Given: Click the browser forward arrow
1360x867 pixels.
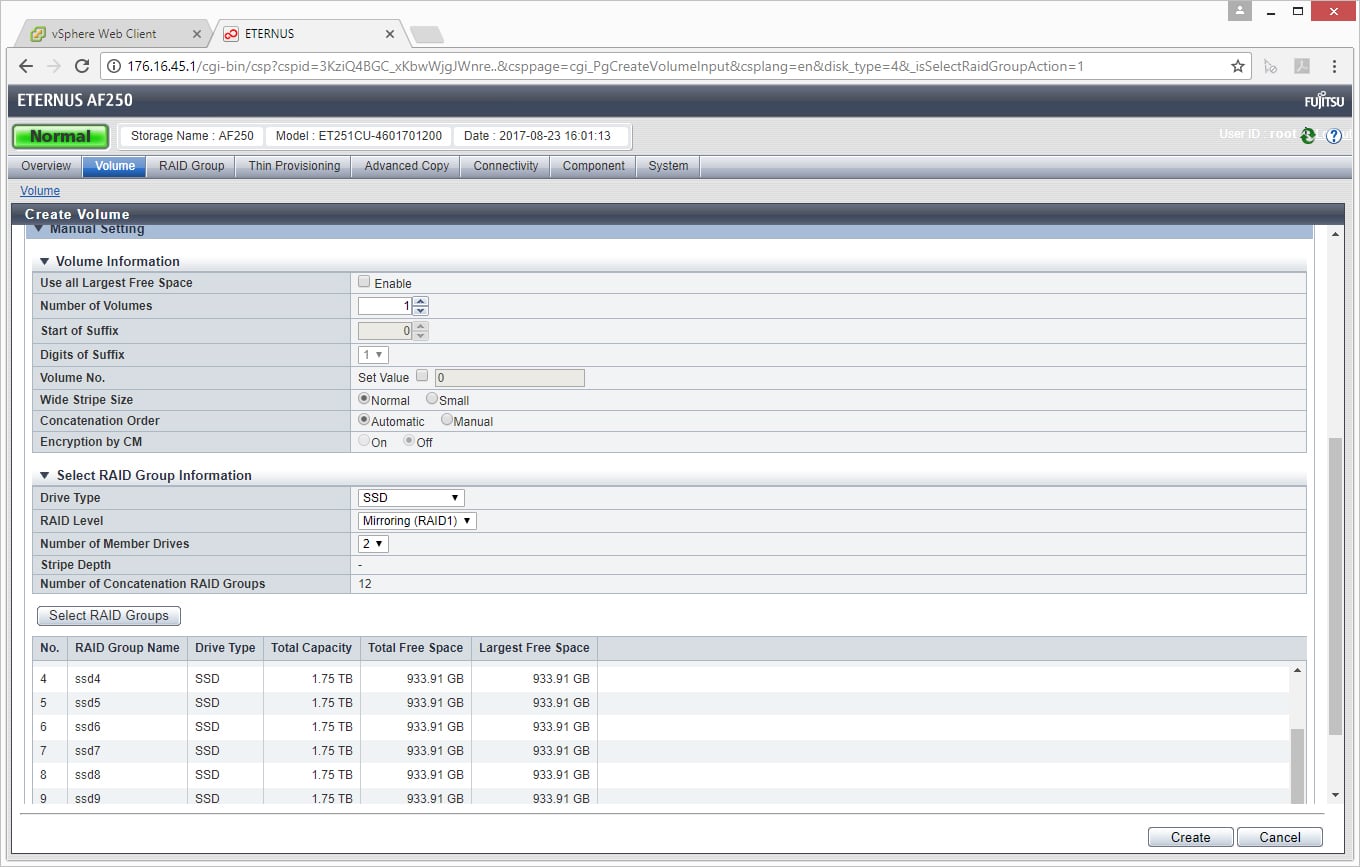Looking at the screenshot, I should tap(54, 66).
